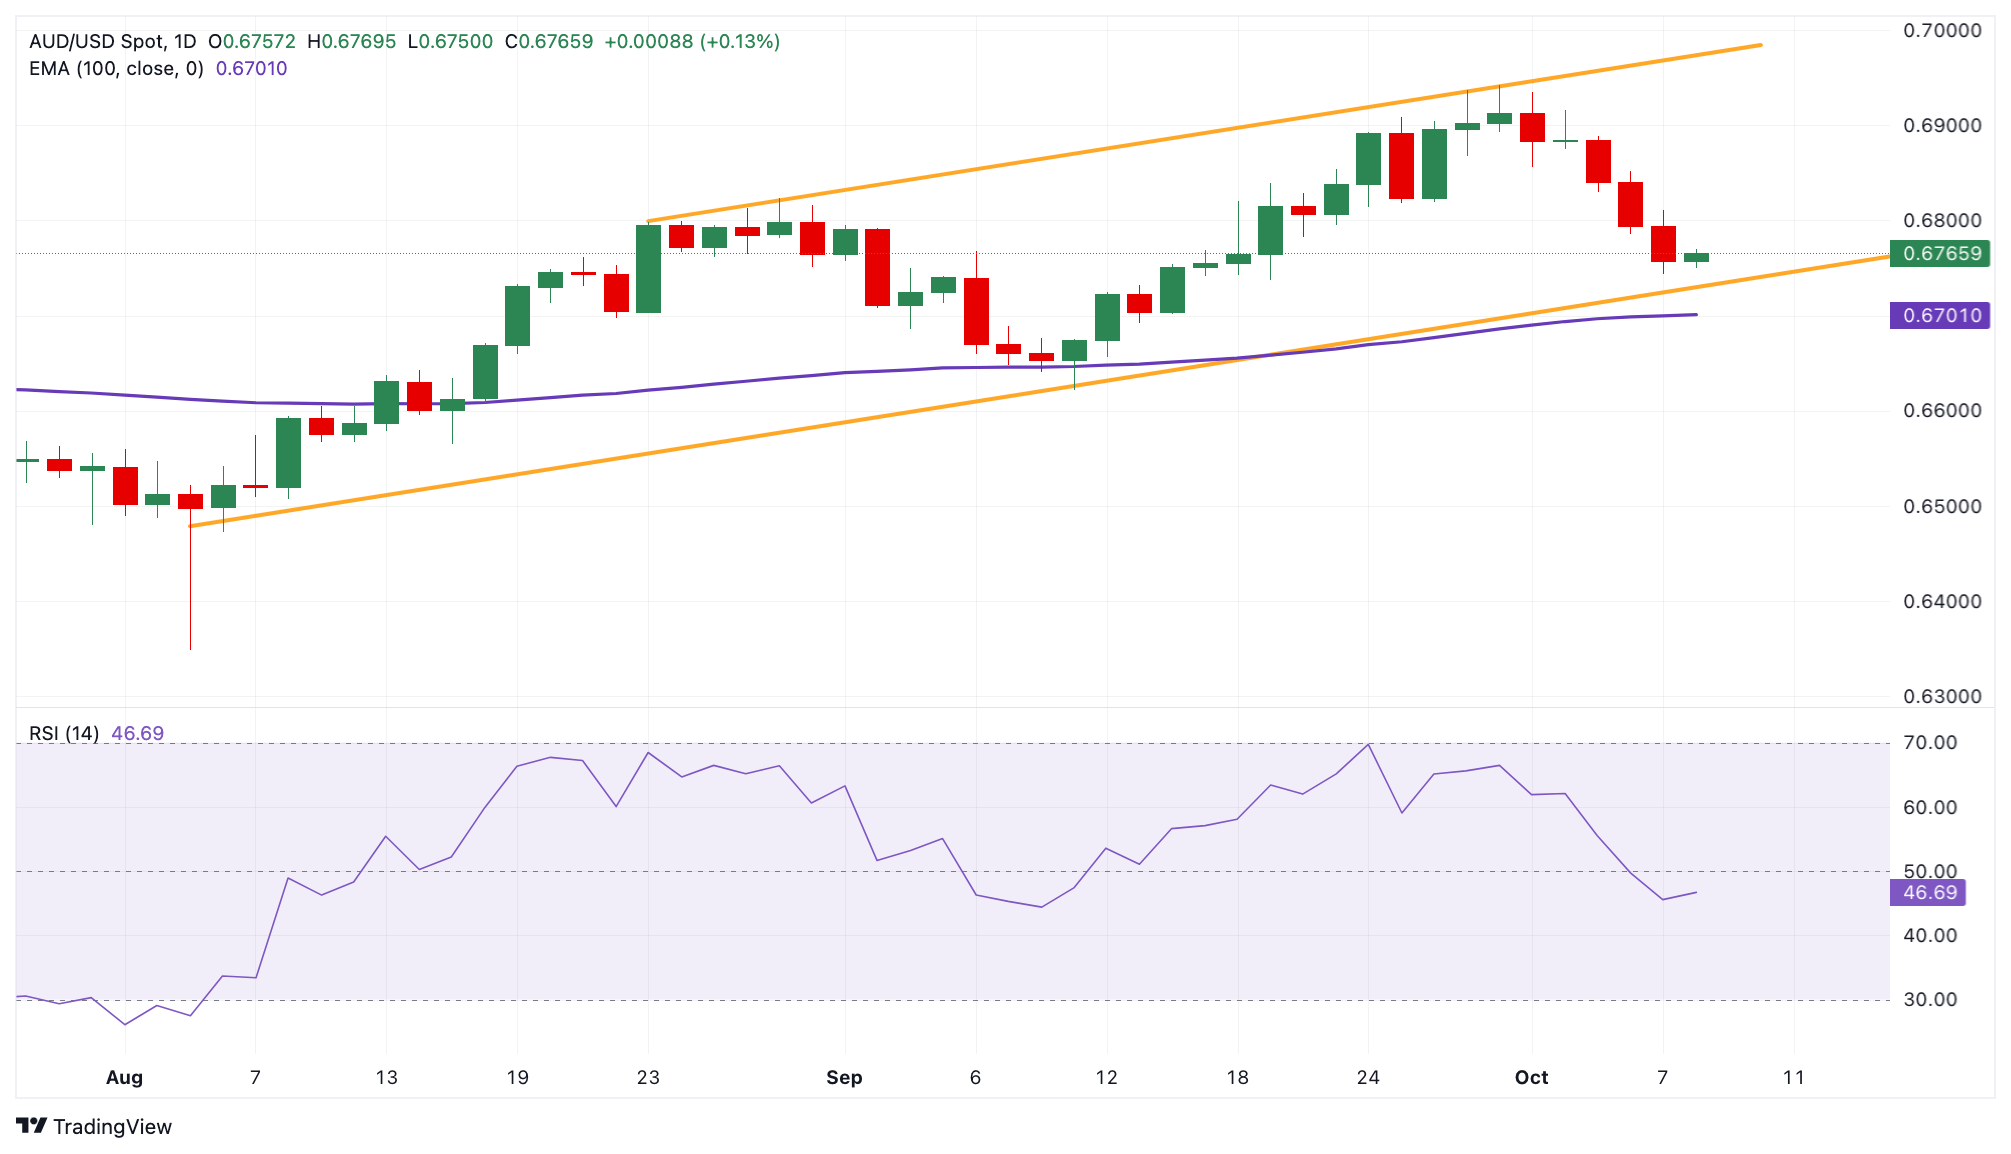The width and height of the screenshot is (2011, 1154).
Task: Click the 18 date label on the time axis
Action: click(1237, 1078)
